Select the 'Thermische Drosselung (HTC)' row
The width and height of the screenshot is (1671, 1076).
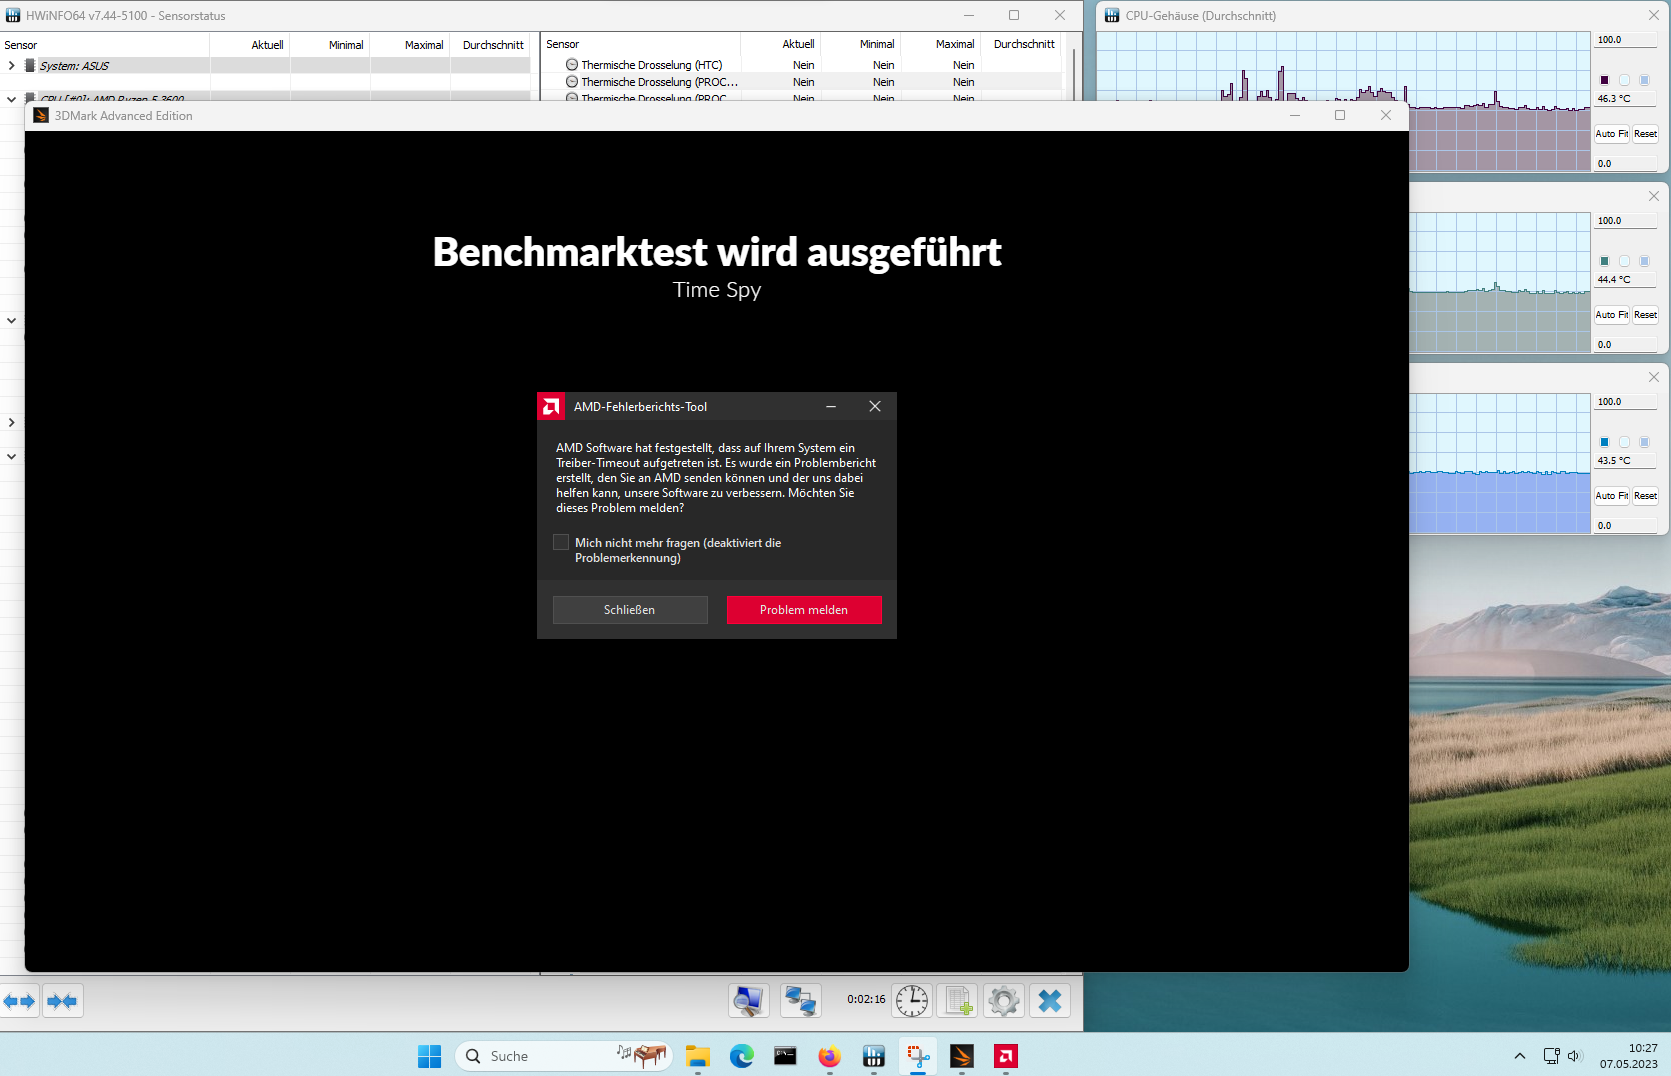pyautogui.click(x=801, y=65)
